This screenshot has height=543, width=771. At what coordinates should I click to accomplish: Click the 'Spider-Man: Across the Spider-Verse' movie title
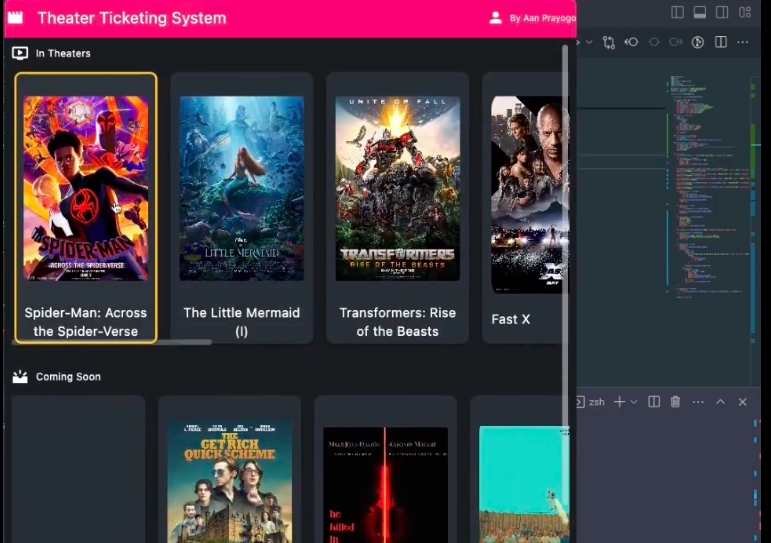point(86,322)
